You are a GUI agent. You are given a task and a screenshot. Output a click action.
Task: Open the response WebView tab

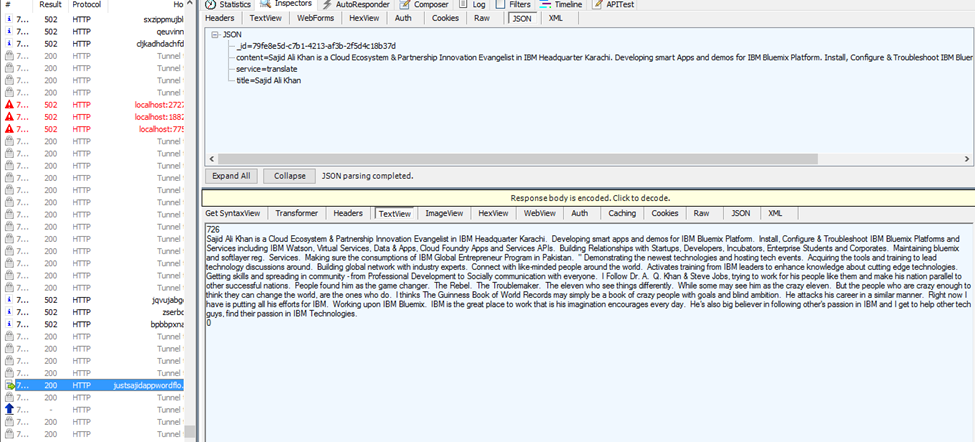539,213
